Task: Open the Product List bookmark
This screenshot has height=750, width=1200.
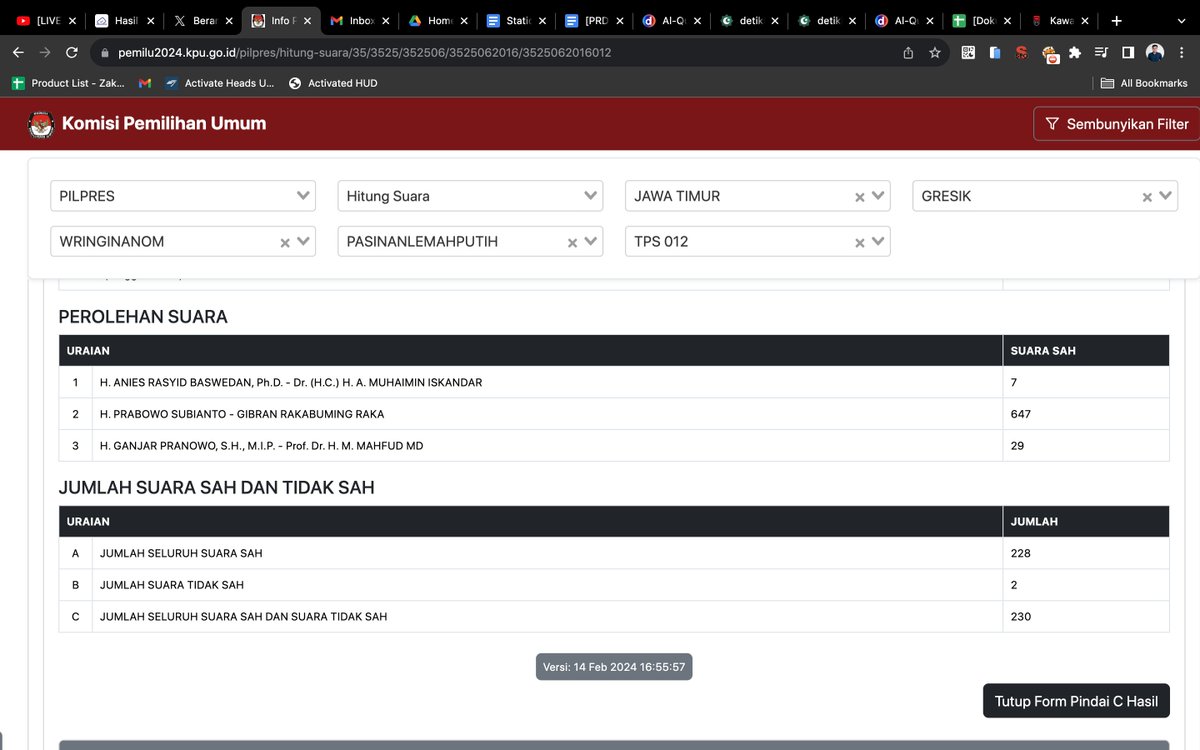Action: coord(68,83)
